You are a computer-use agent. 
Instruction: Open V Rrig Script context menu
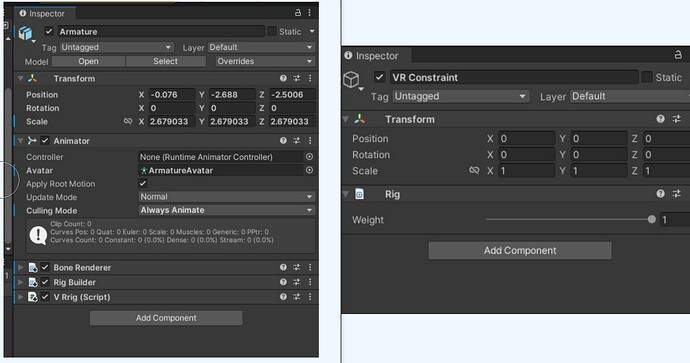point(310,297)
